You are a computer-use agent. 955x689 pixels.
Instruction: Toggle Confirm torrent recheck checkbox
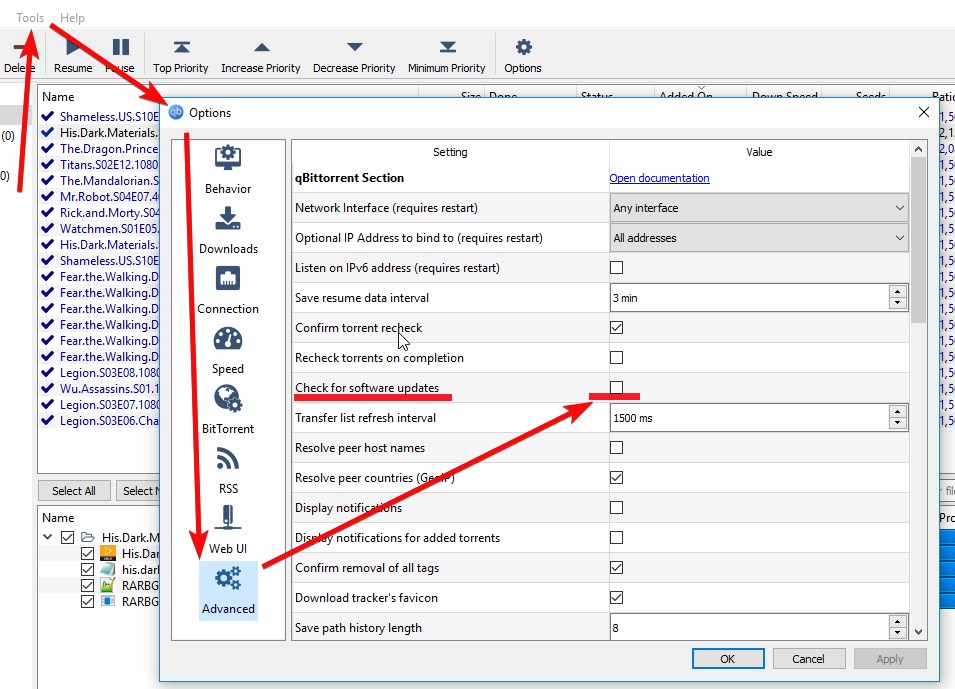tap(616, 328)
